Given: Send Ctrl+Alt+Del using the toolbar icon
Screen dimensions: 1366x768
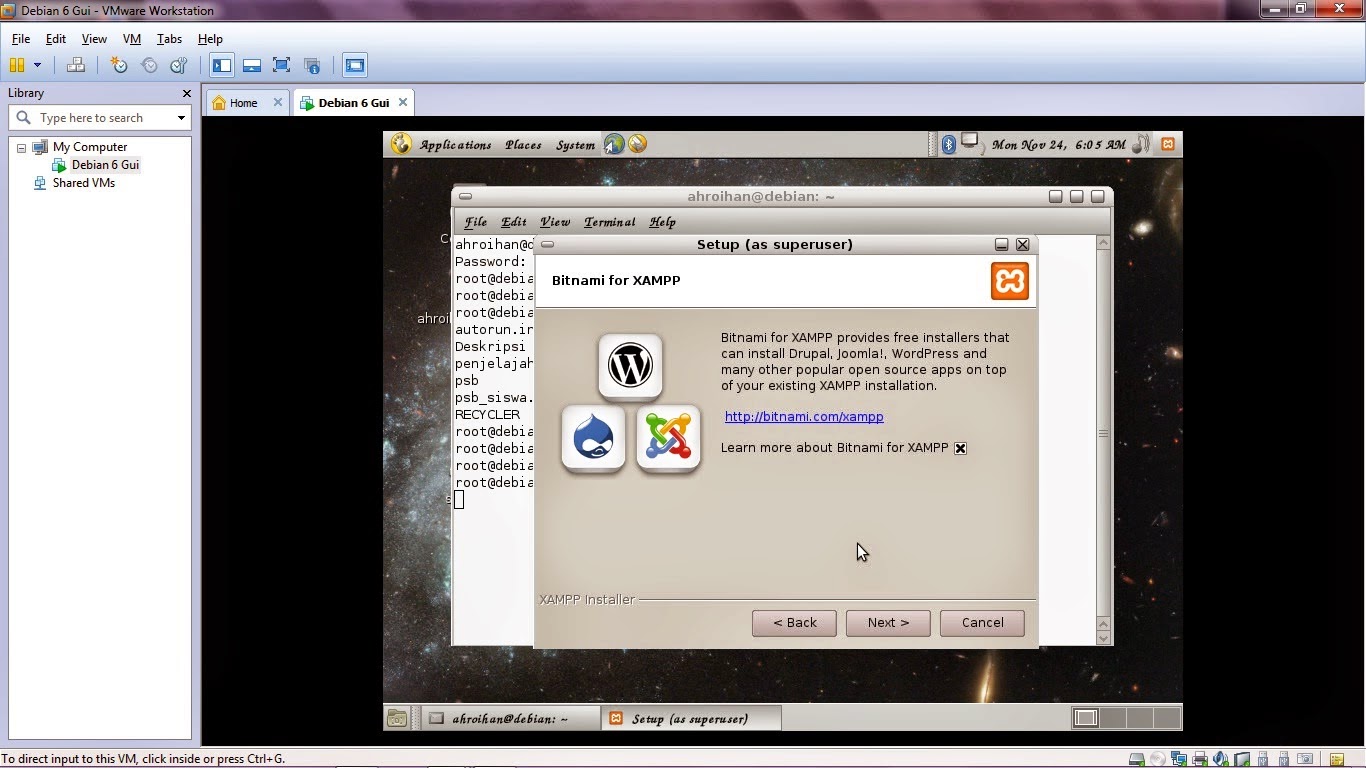Looking at the screenshot, I should [75, 66].
